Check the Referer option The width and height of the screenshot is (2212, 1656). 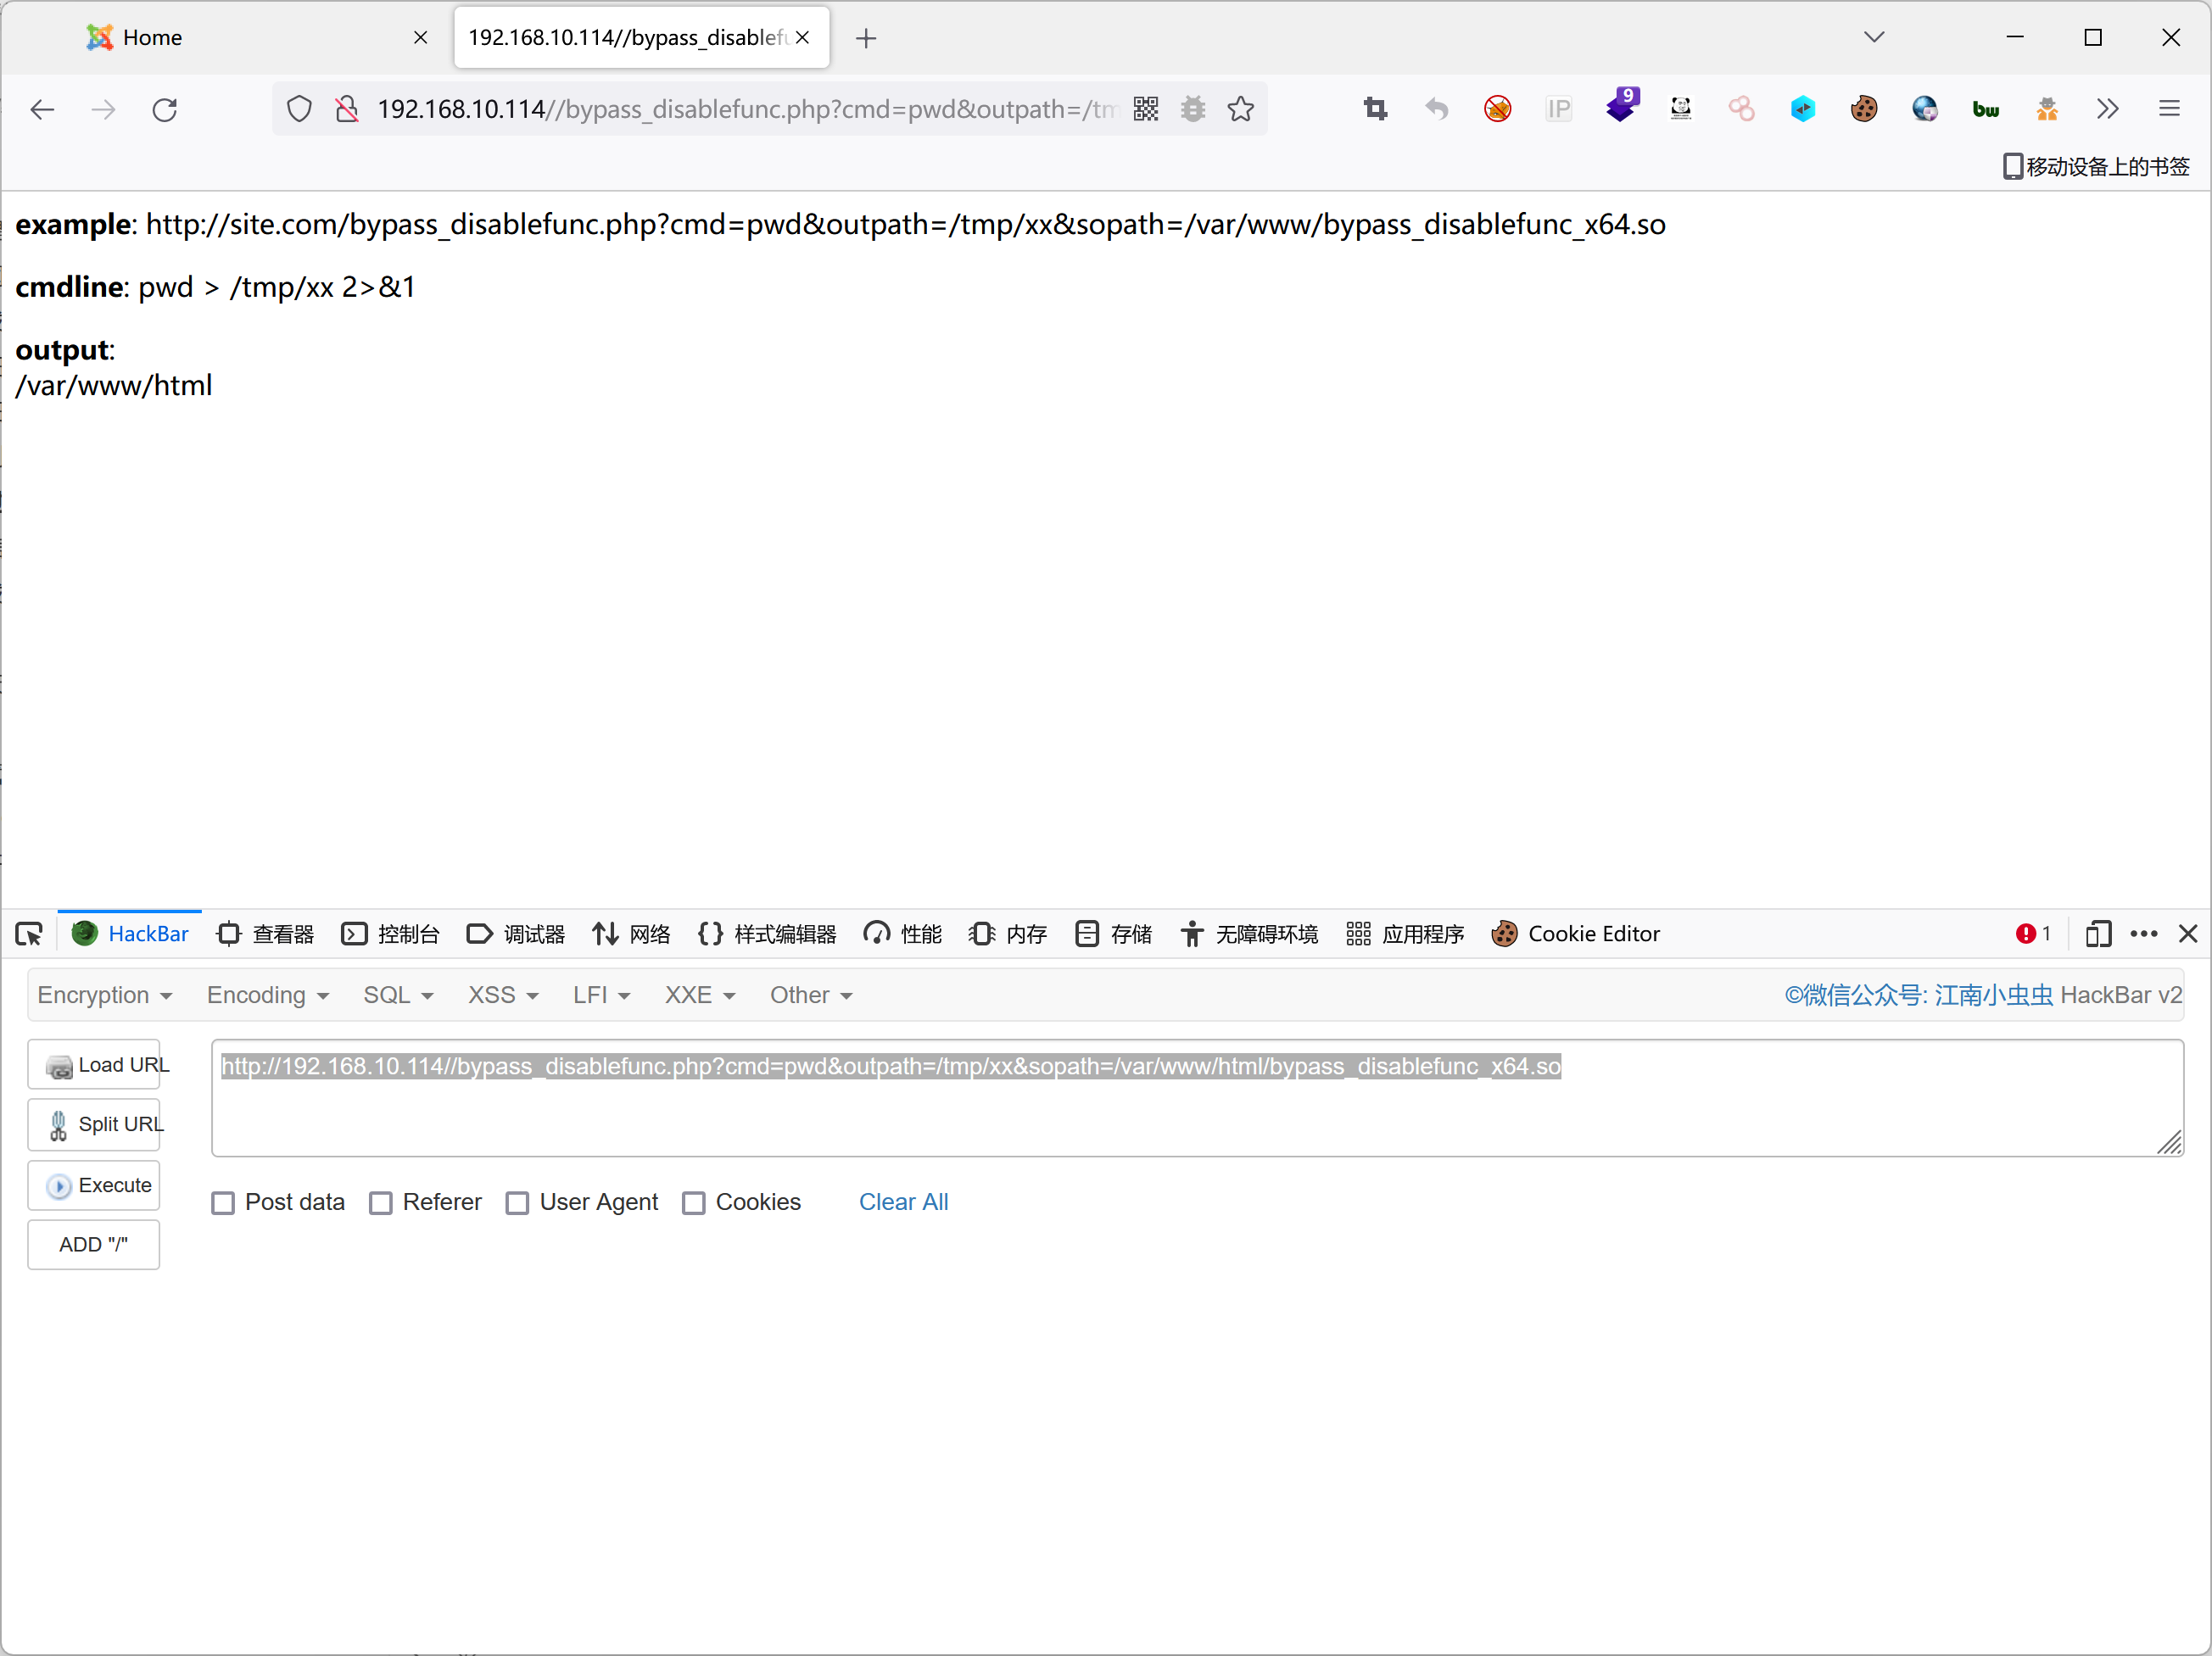[381, 1203]
